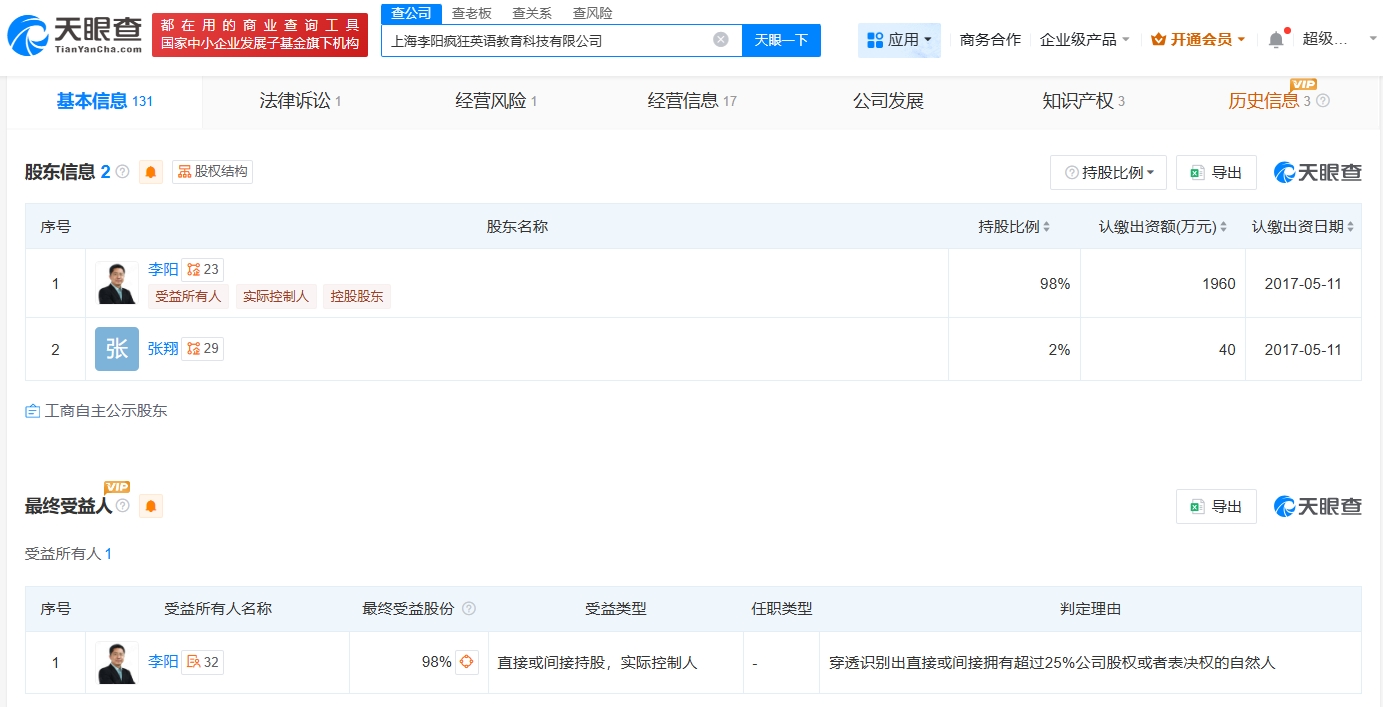Expand the 应用 apps dropdown
The width and height of the screenshot is (1383, 707).
[898, 40]
